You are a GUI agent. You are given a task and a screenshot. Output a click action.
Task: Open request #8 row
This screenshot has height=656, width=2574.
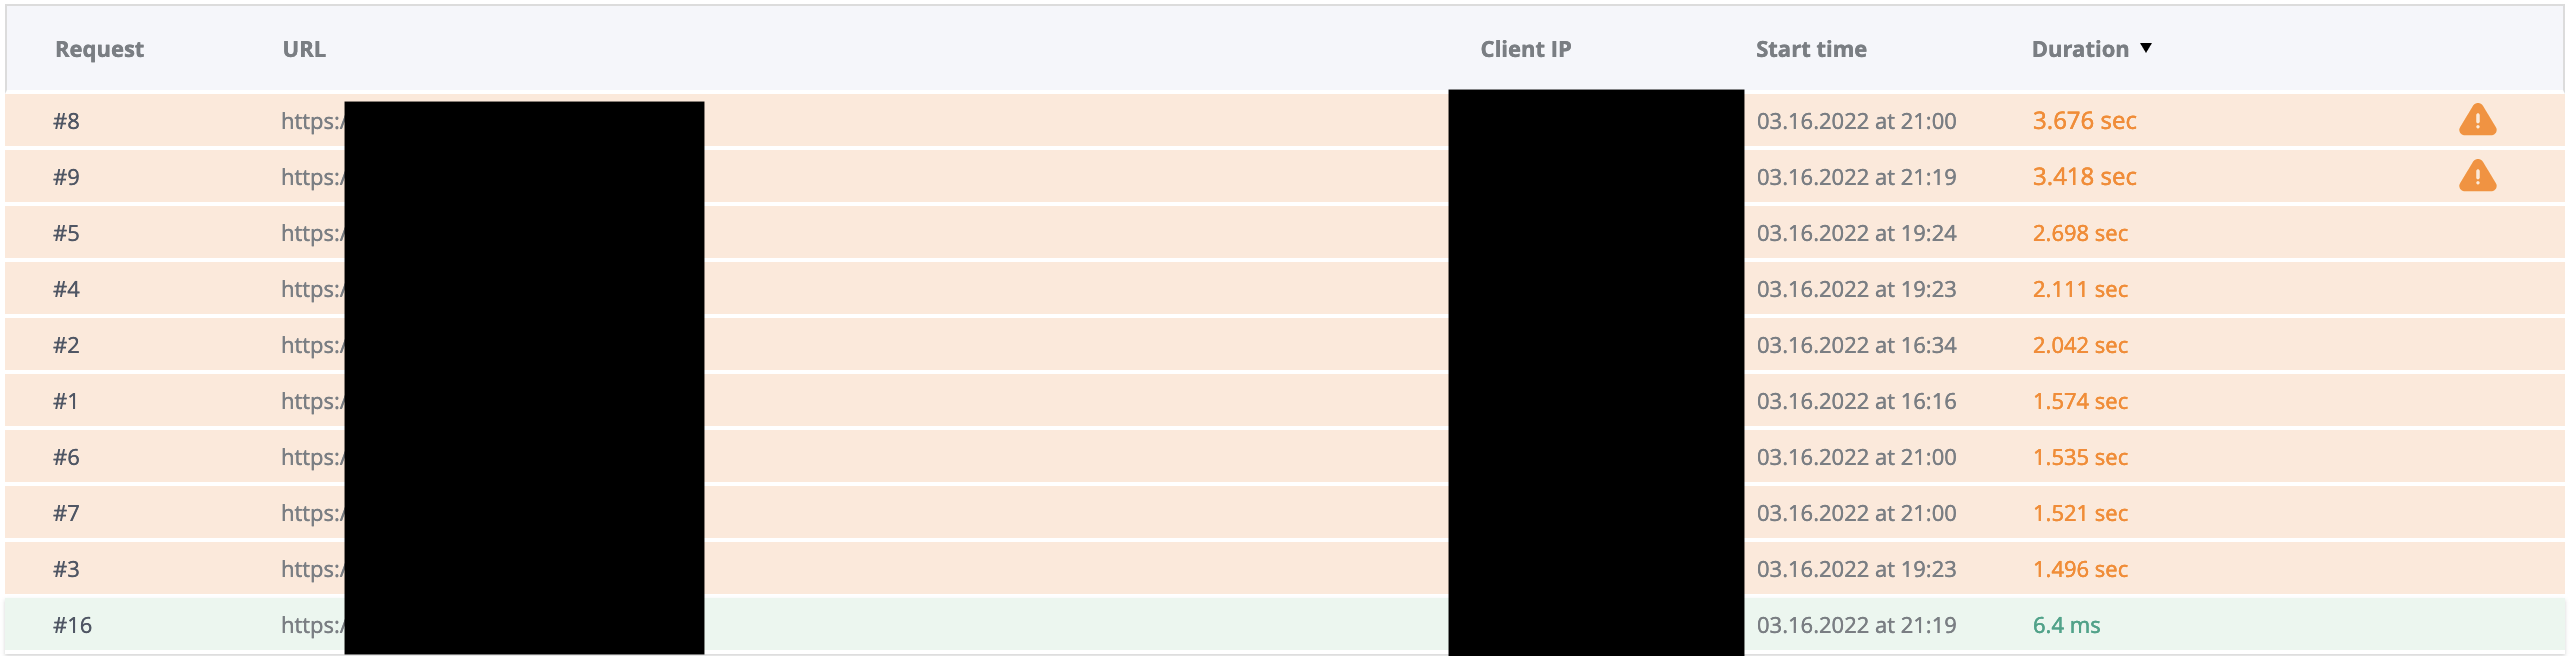(x=1285, y=121)
